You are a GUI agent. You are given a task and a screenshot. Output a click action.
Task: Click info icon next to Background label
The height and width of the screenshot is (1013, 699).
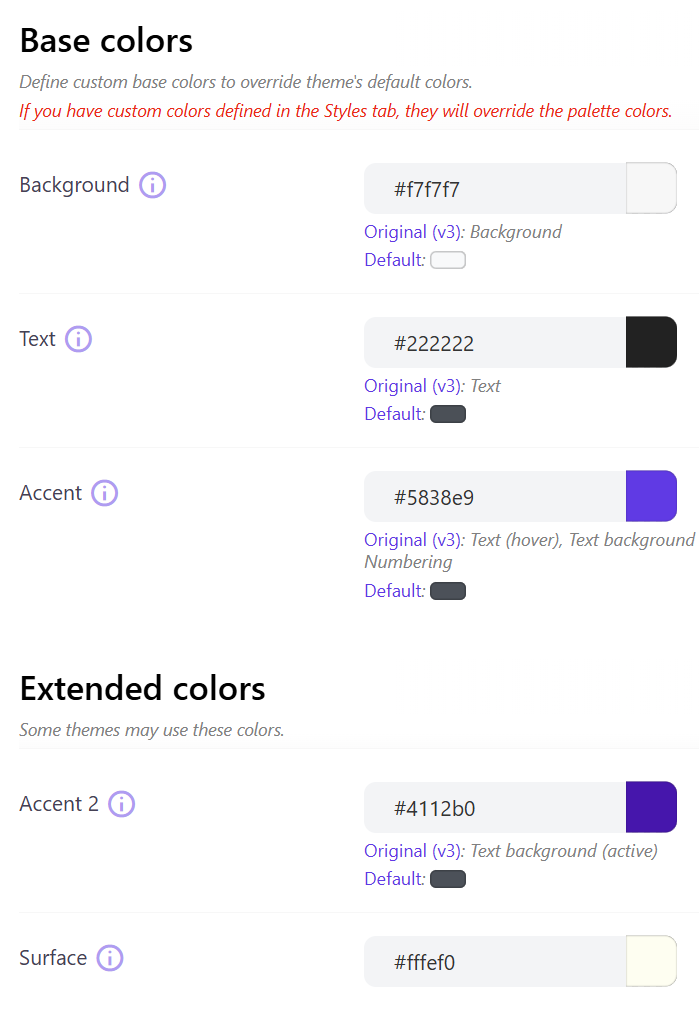tap(153, 185)
